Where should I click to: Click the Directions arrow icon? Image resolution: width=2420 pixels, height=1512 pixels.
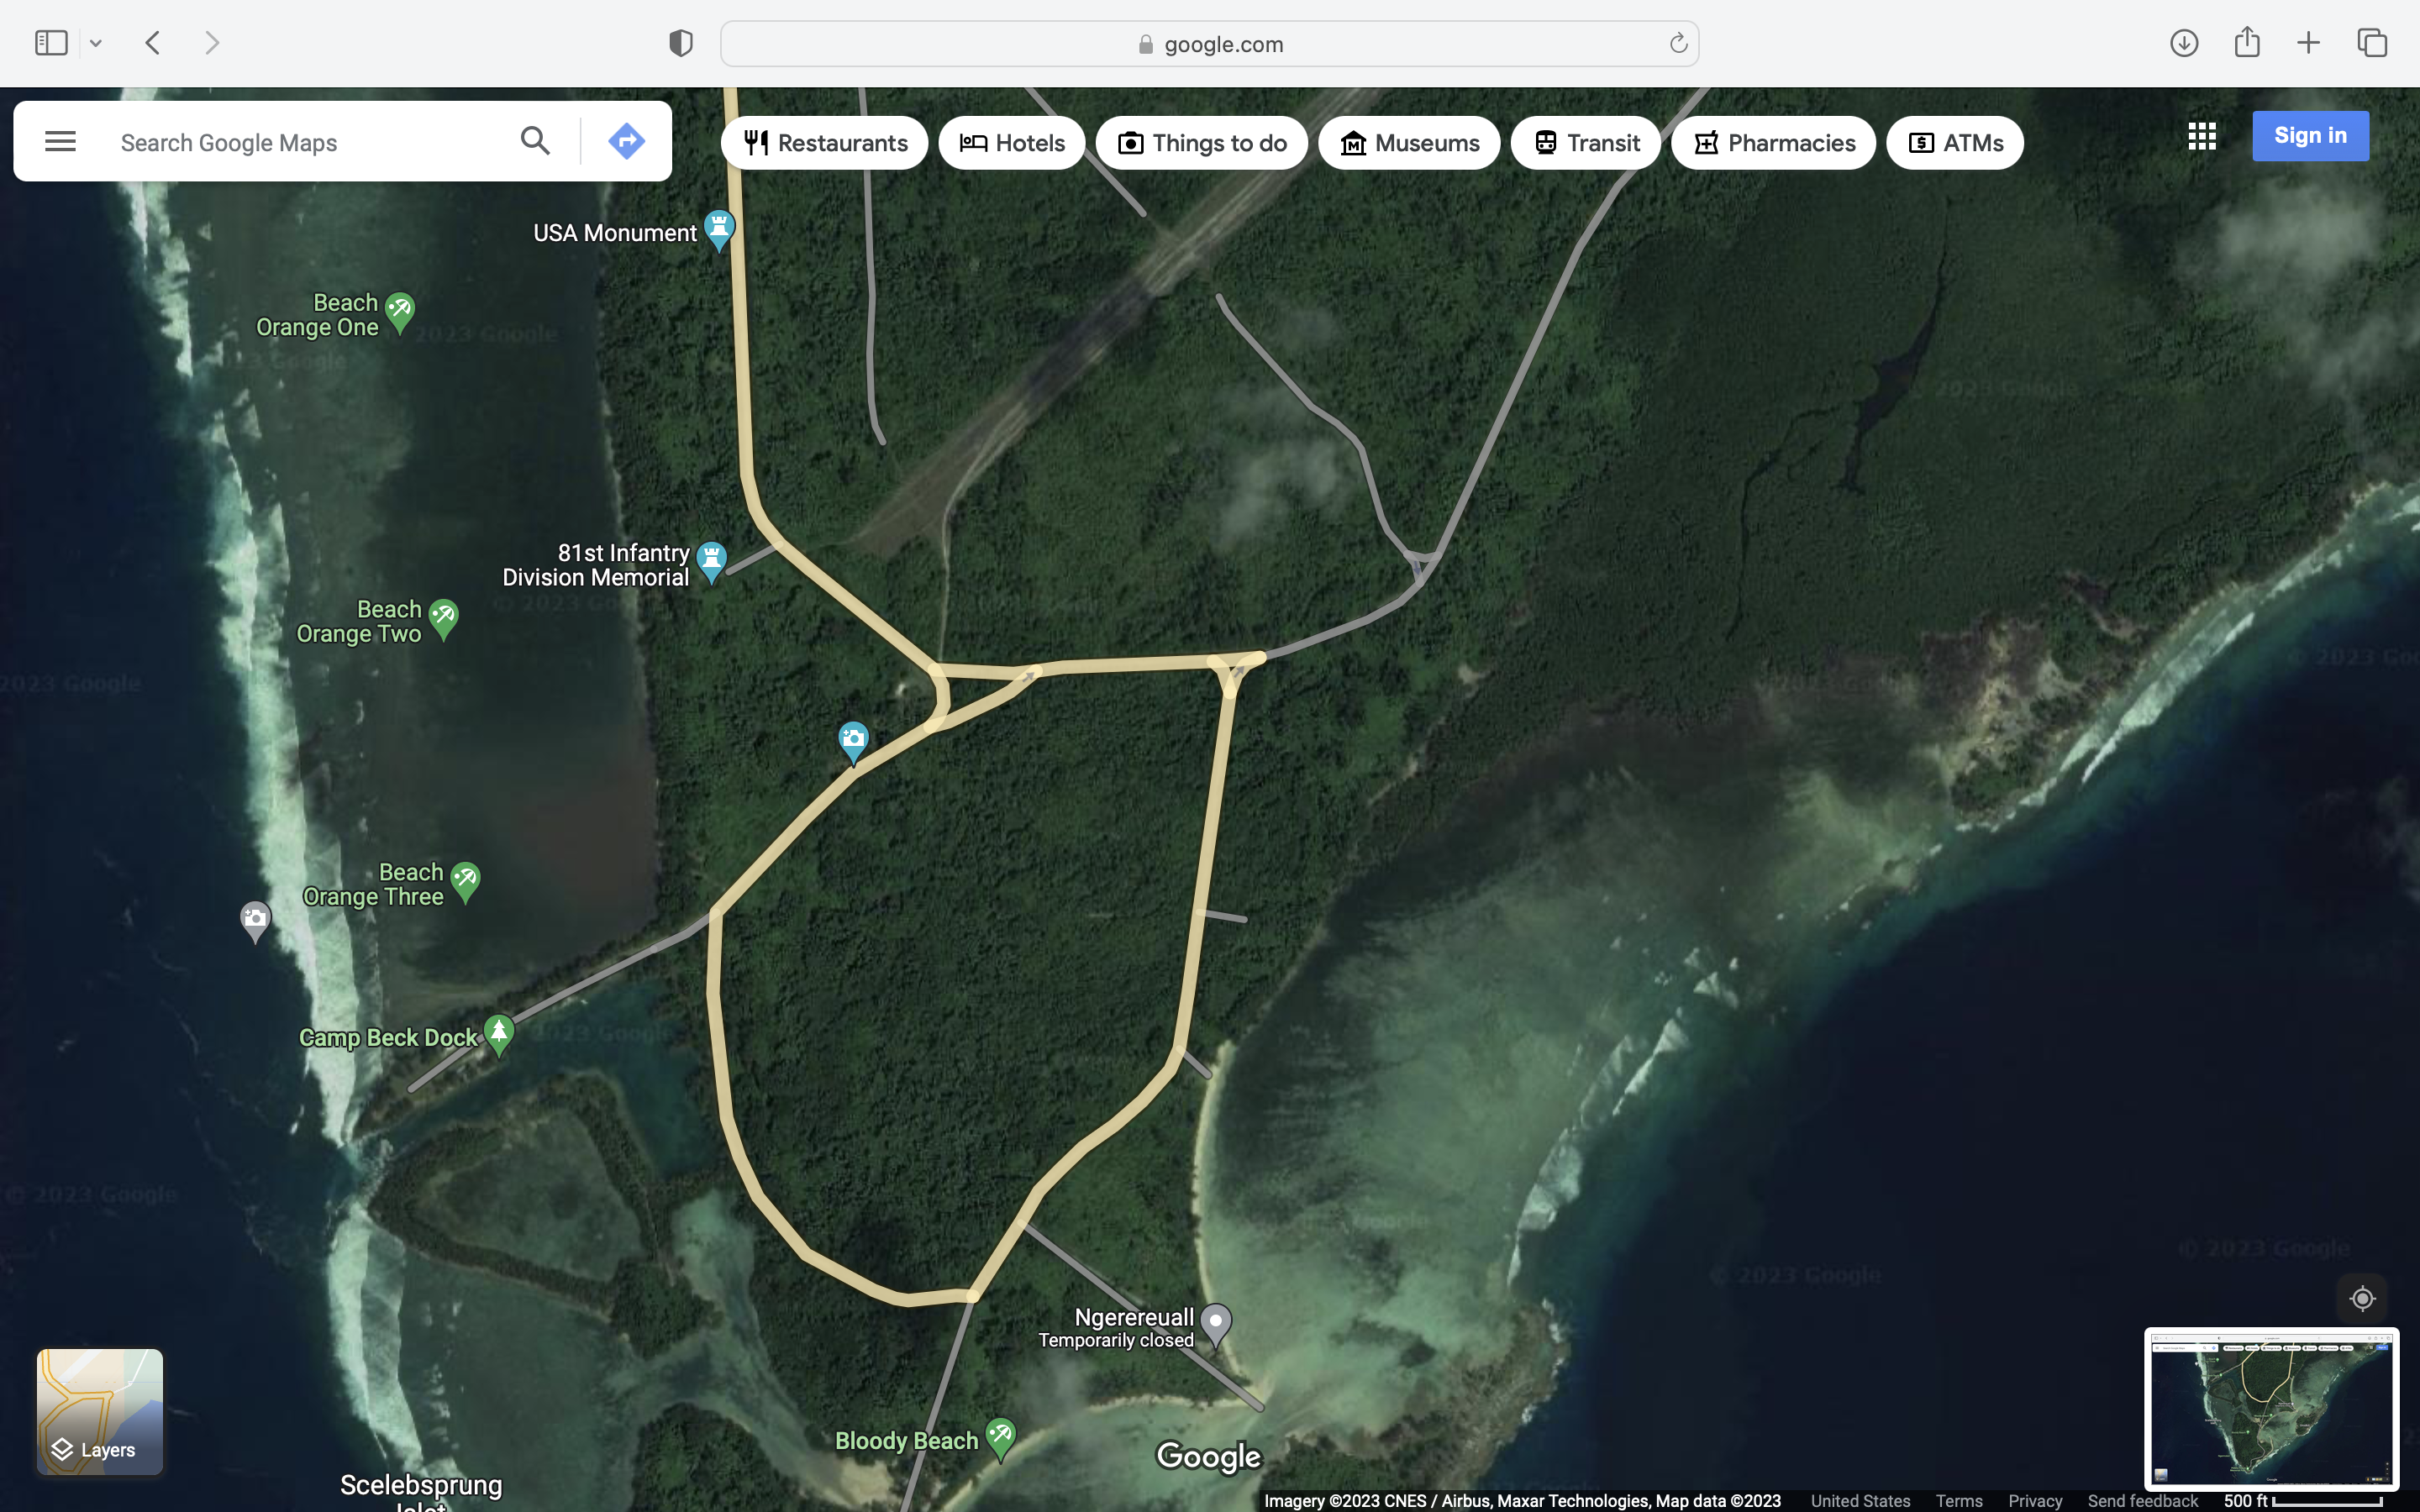point(626,141)
